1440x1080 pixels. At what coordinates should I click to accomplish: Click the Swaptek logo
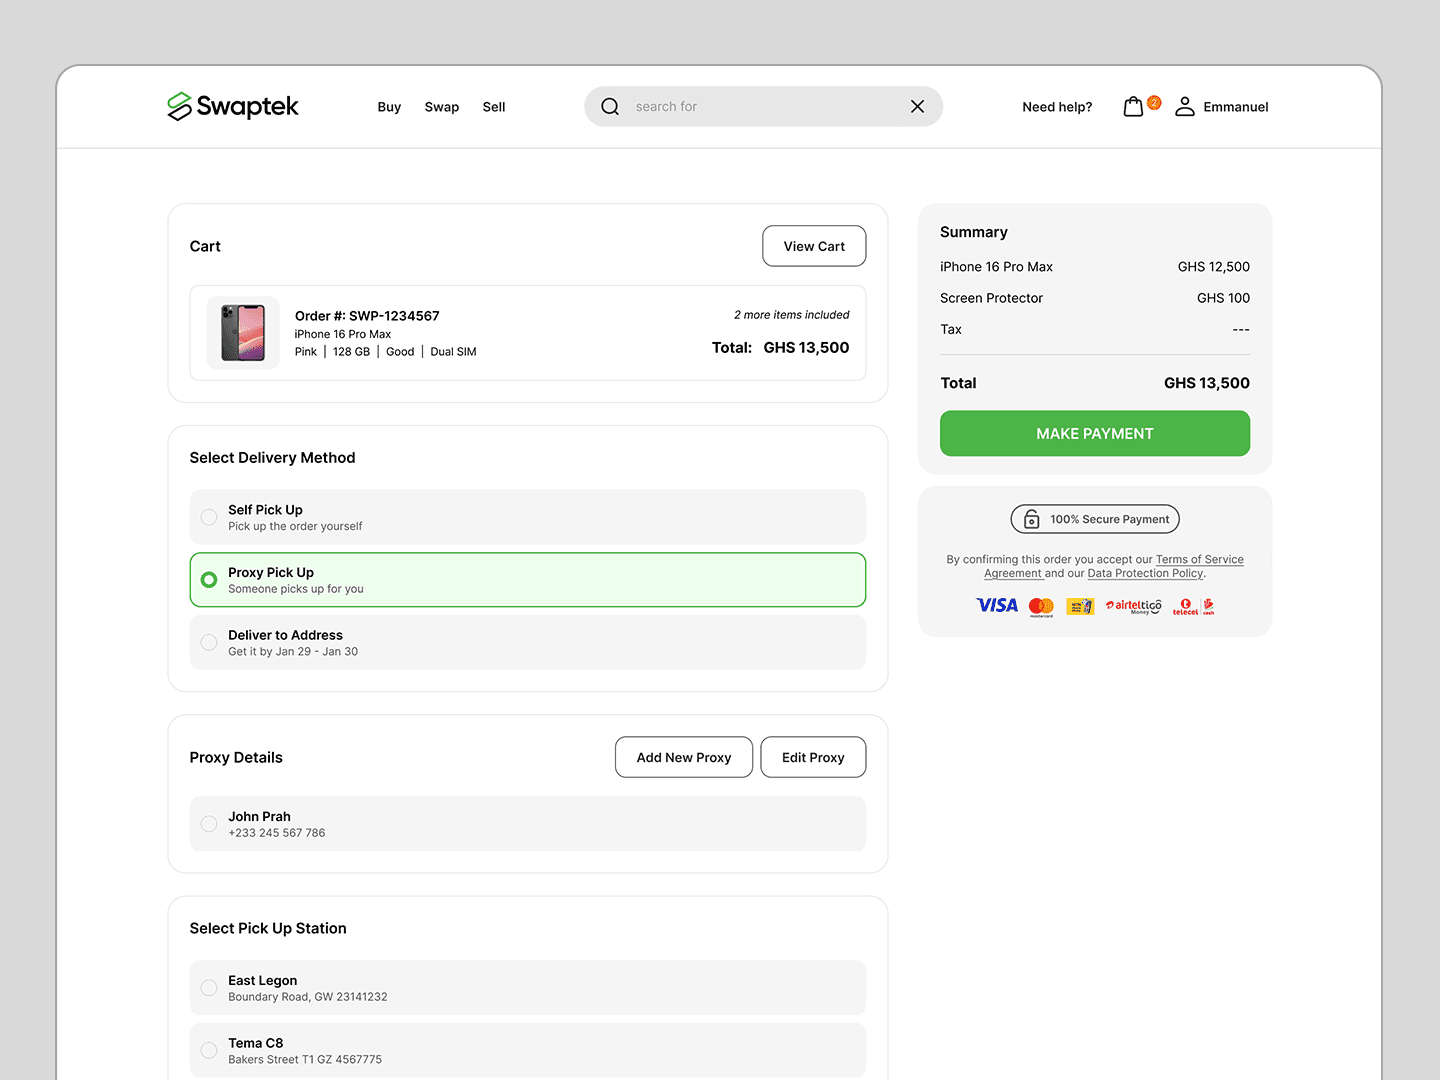click(233, 106)
